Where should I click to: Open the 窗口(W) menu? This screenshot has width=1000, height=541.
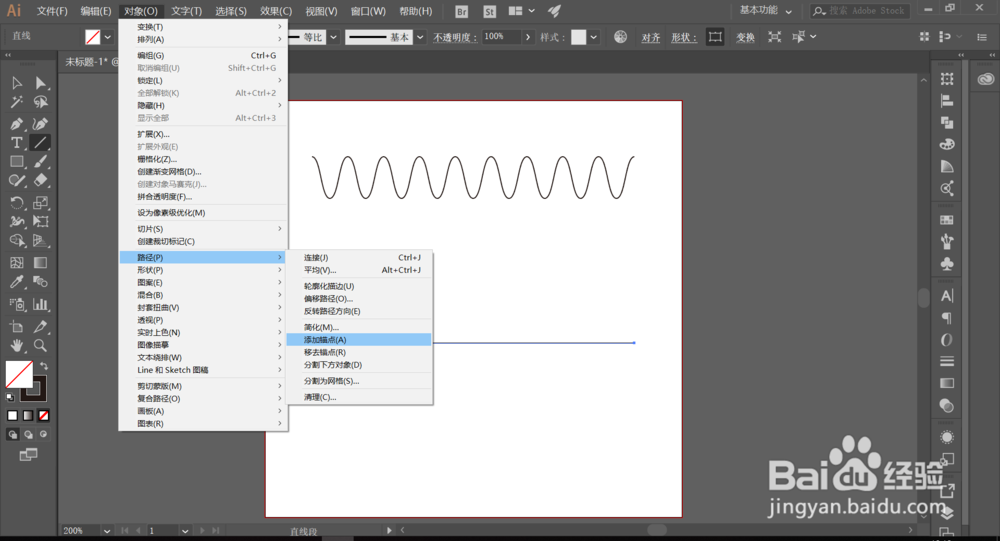pos(368,11)
